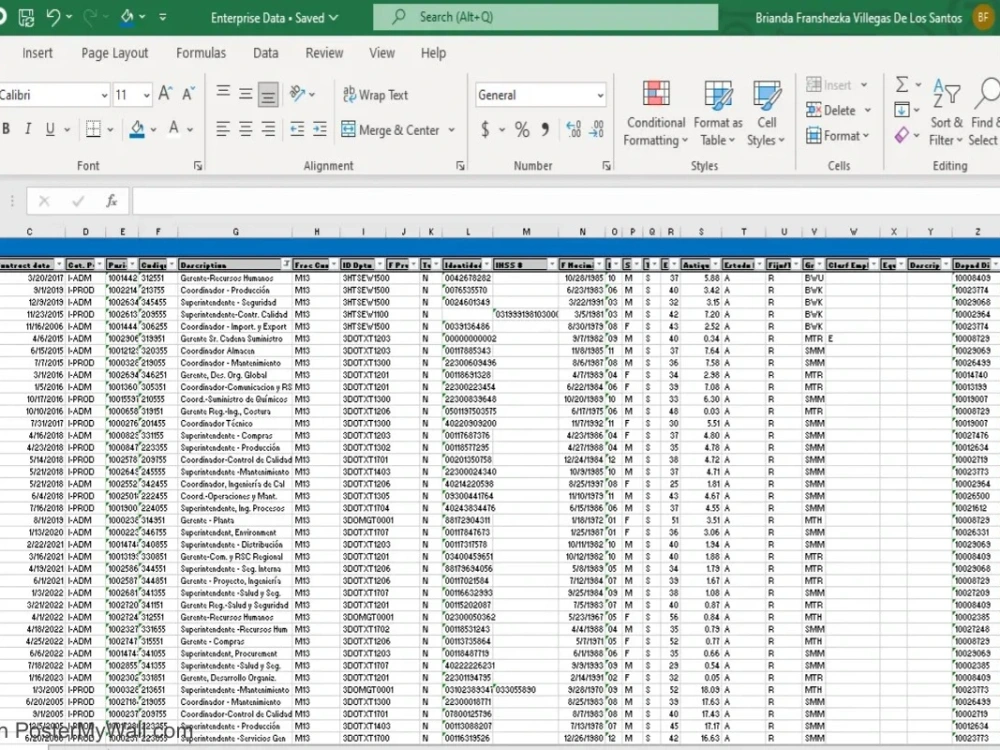Toggle Bold formatting
This screenshot has width=1000, height=750.
[x=6, y=129]
